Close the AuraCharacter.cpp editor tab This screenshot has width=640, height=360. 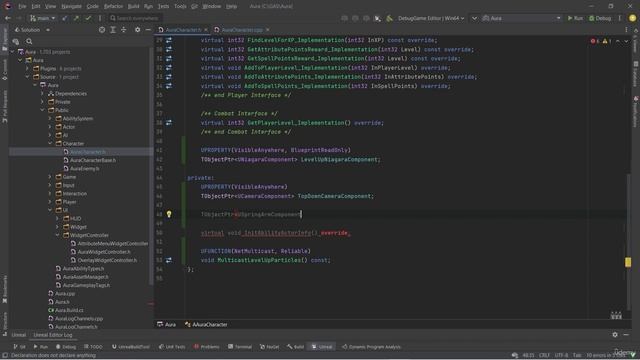(x=267, y=30)
